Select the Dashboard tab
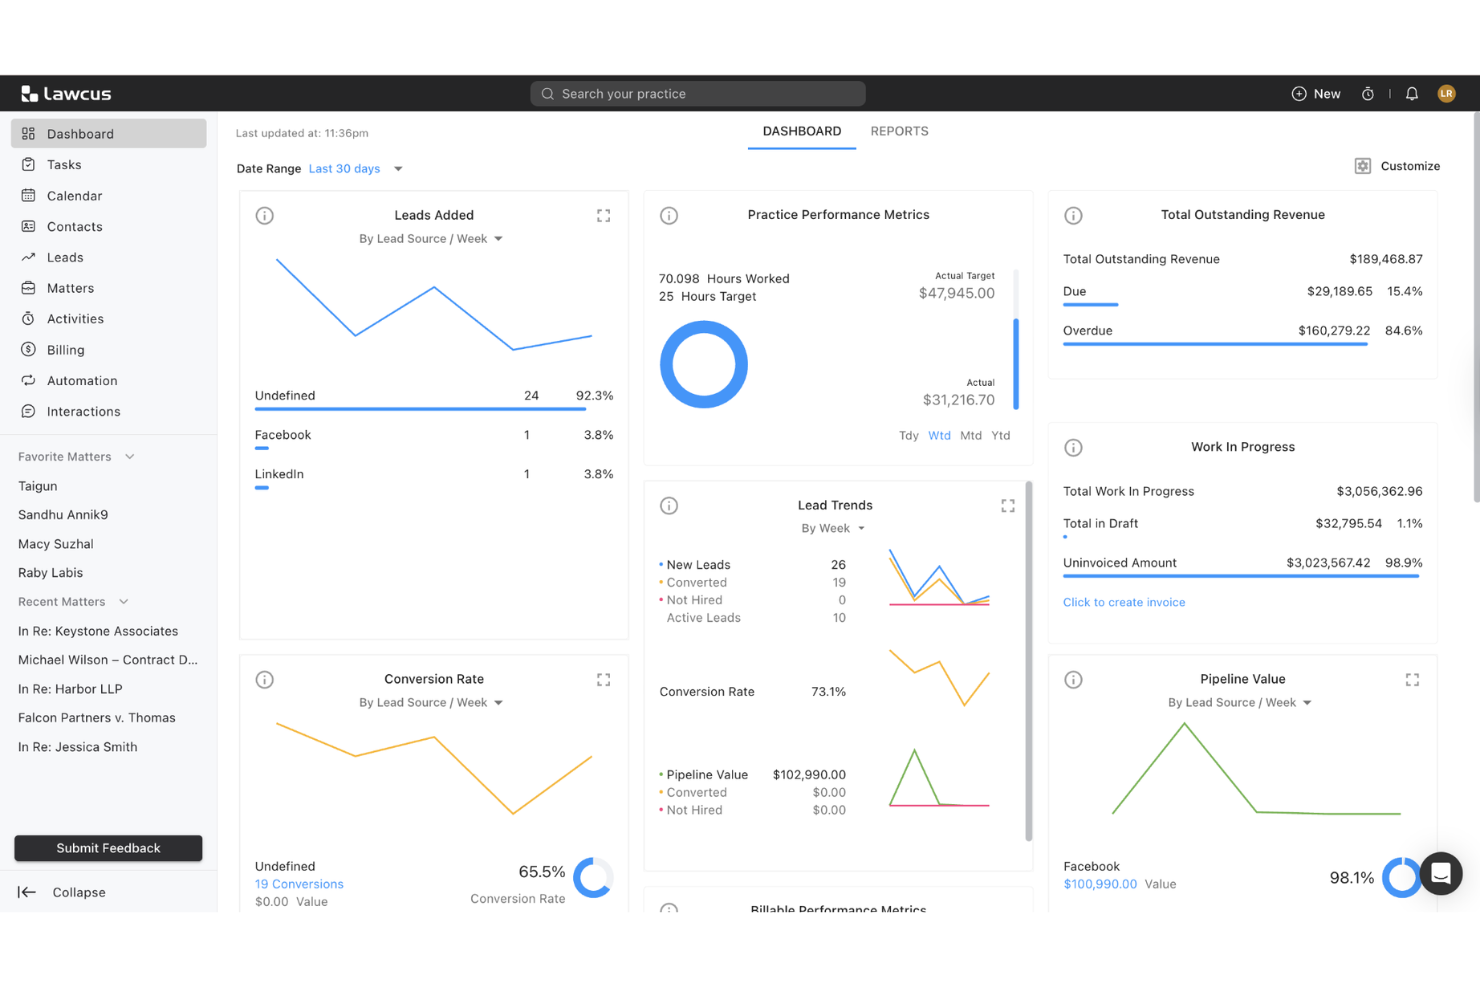 (801, 131)
